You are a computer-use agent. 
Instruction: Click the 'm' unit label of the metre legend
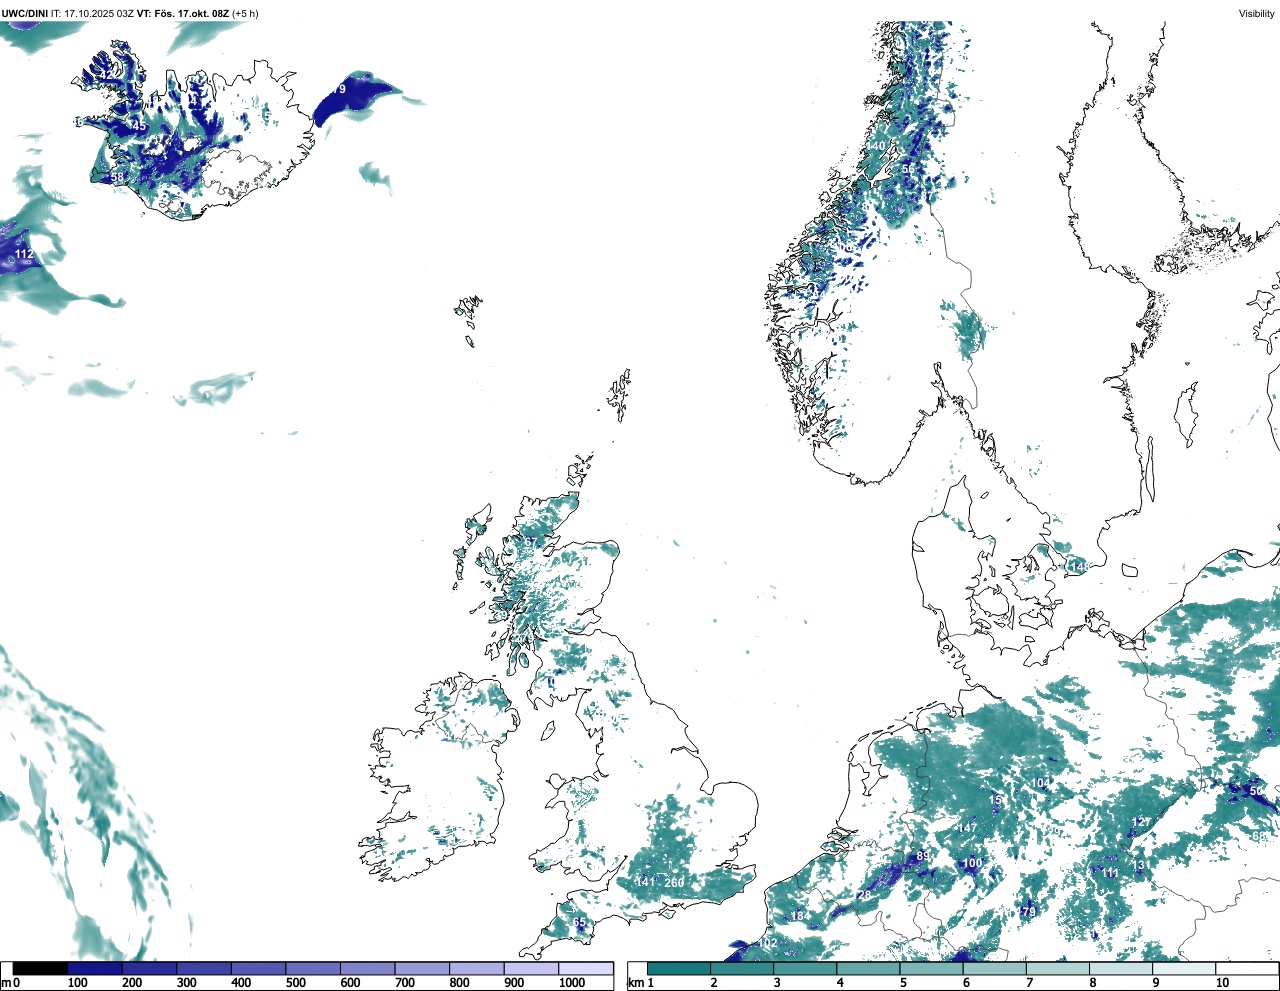point(6,983)
